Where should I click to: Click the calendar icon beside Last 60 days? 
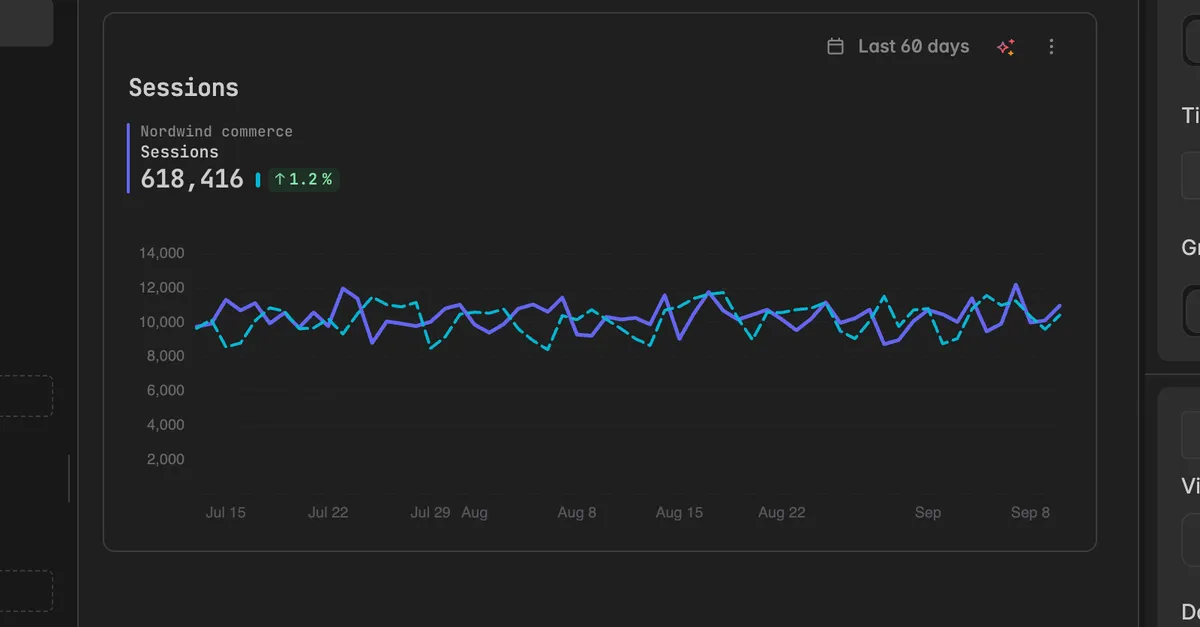point(835,47)
